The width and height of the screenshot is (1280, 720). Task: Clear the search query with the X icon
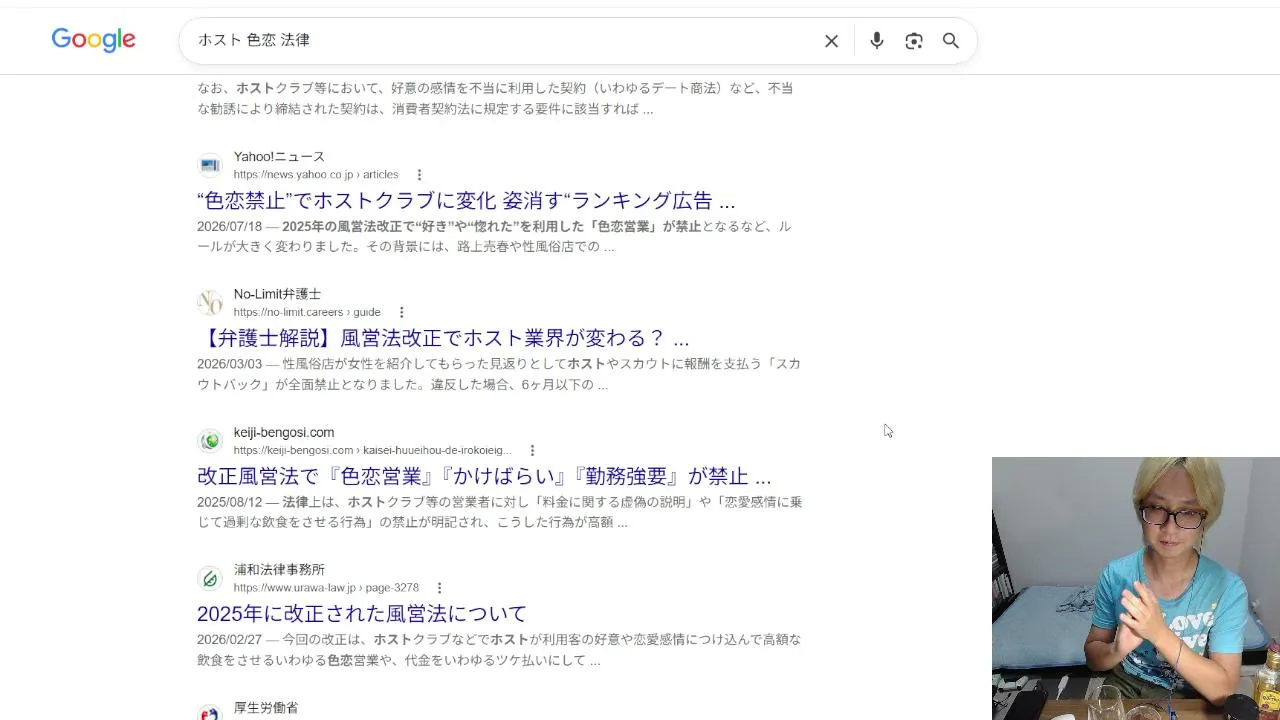pyautogui.click(x=831, y=41)
